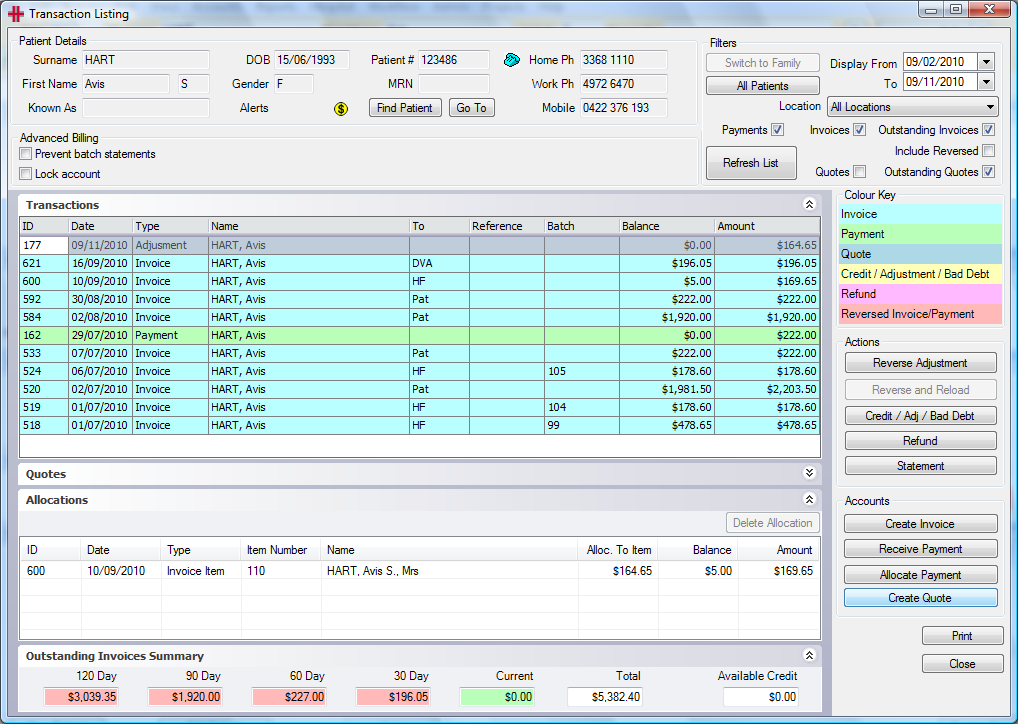This screenshot has height=724, width=1018.
Task: Click the red cross app icon in title bar
Action: click(16, 14)
